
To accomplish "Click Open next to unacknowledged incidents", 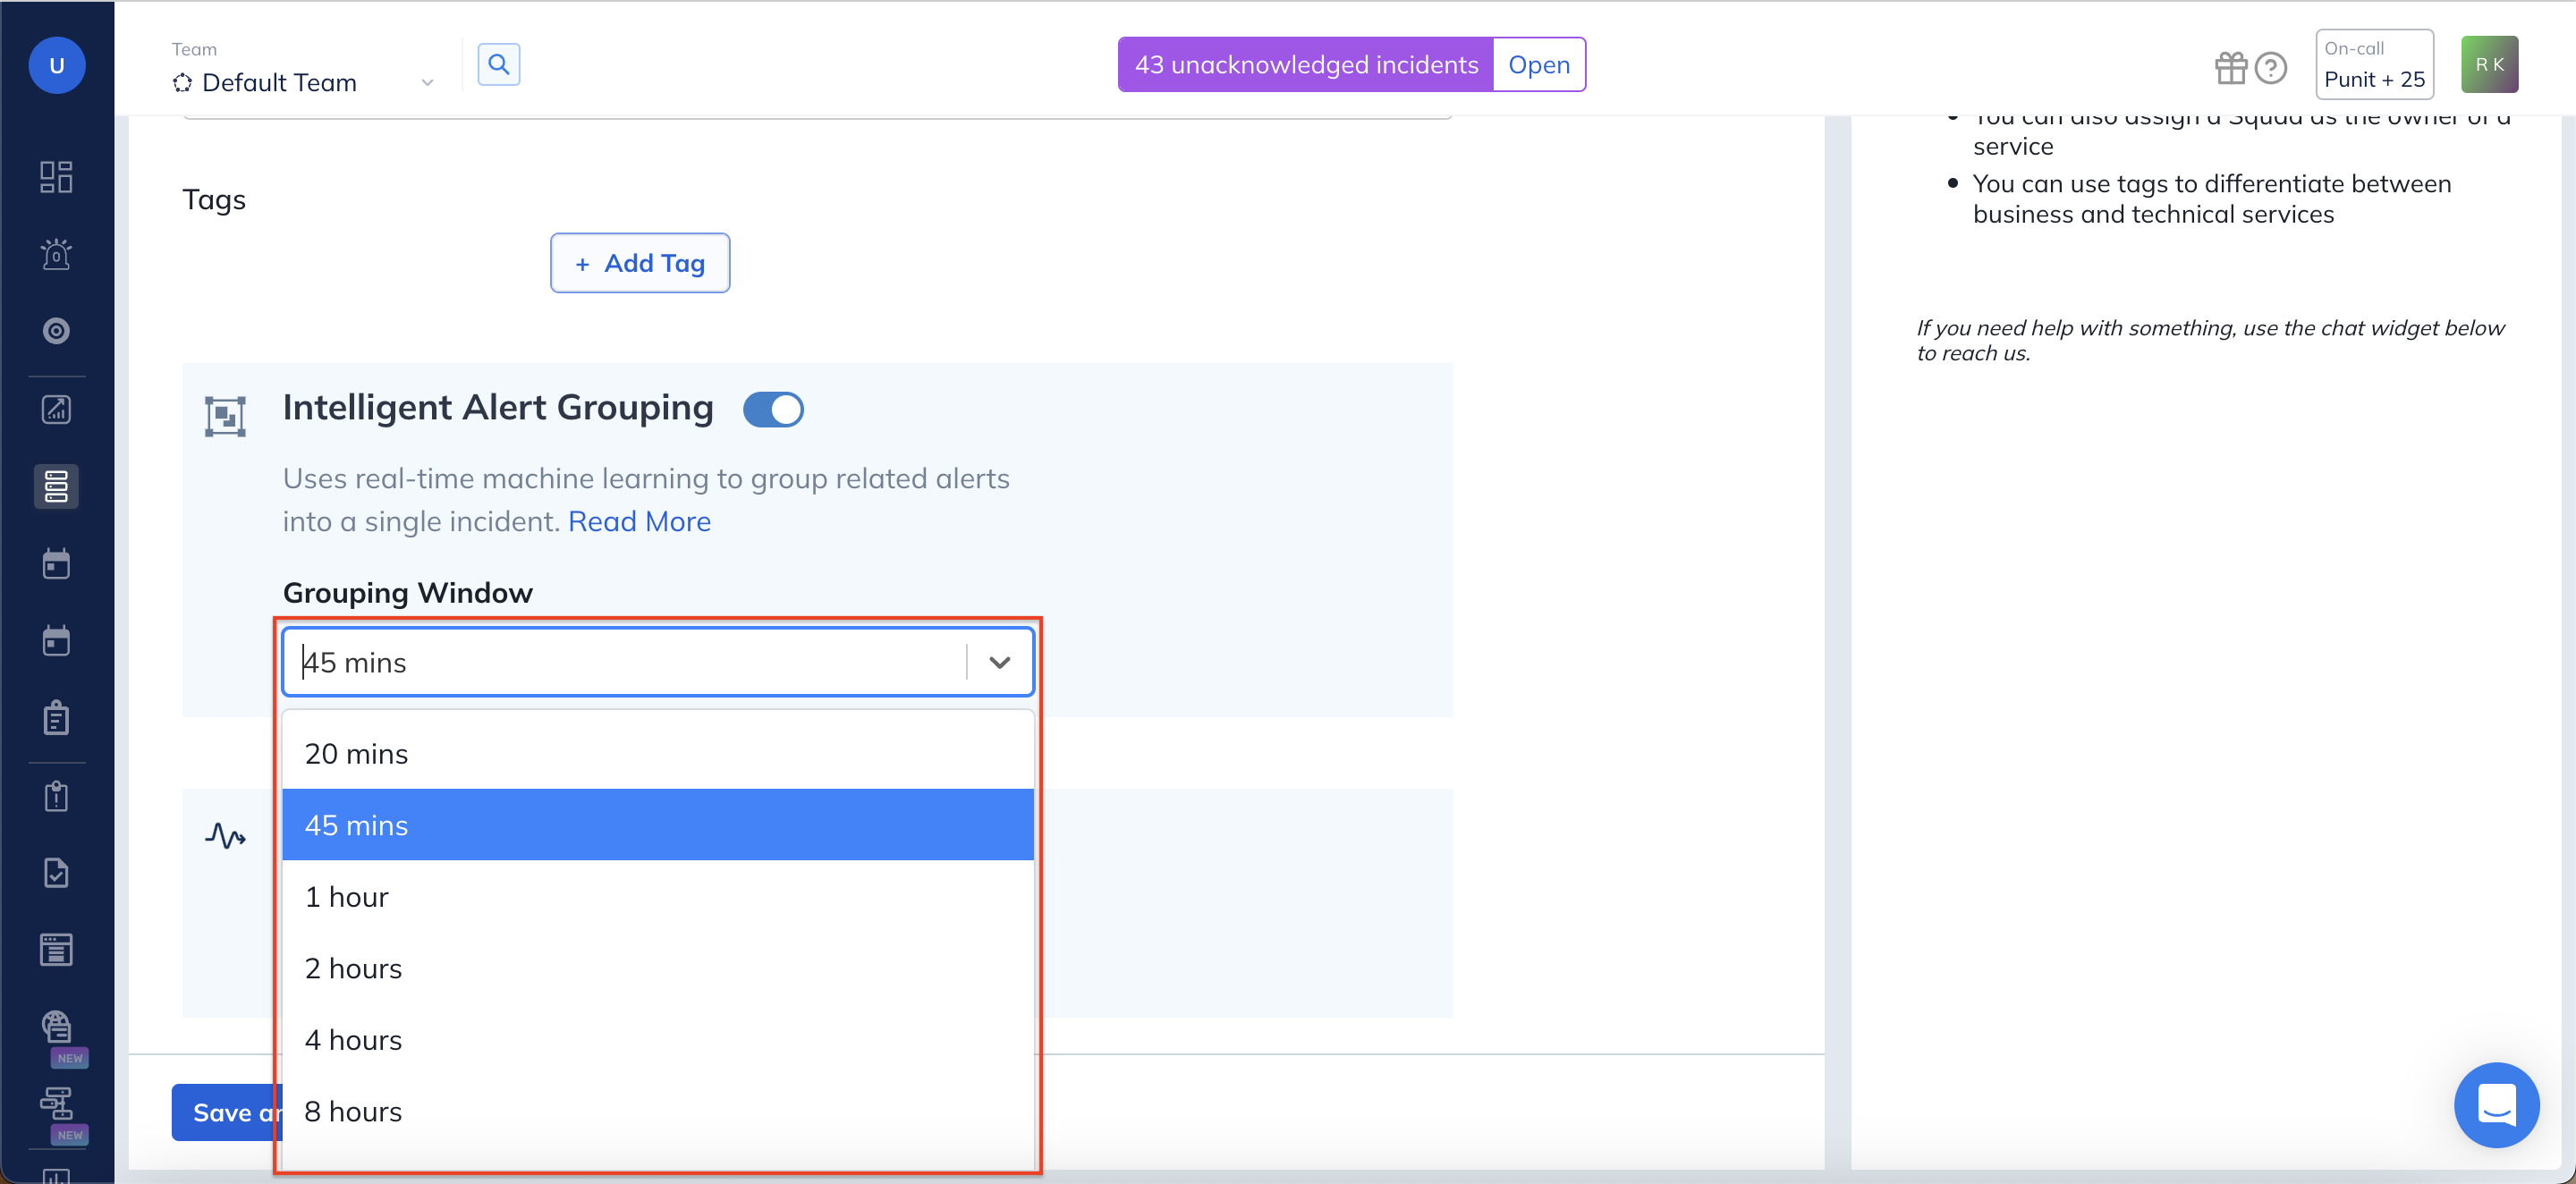I will (1538, 65).
